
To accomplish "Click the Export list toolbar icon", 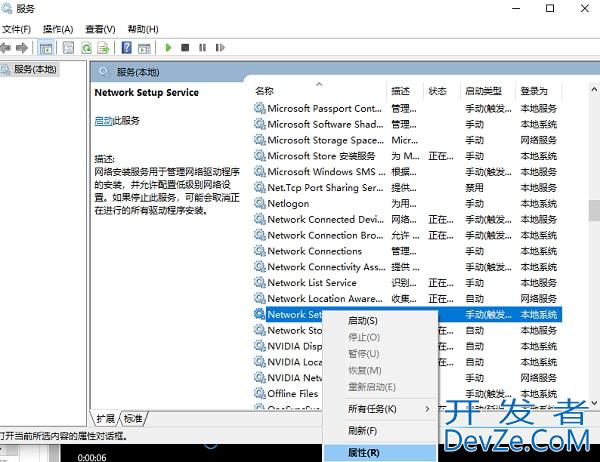I will point(103,48).
